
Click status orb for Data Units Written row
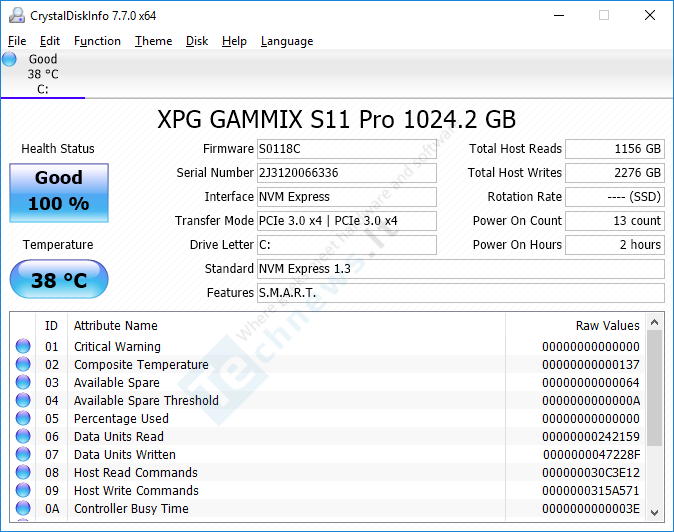point(23,455)
